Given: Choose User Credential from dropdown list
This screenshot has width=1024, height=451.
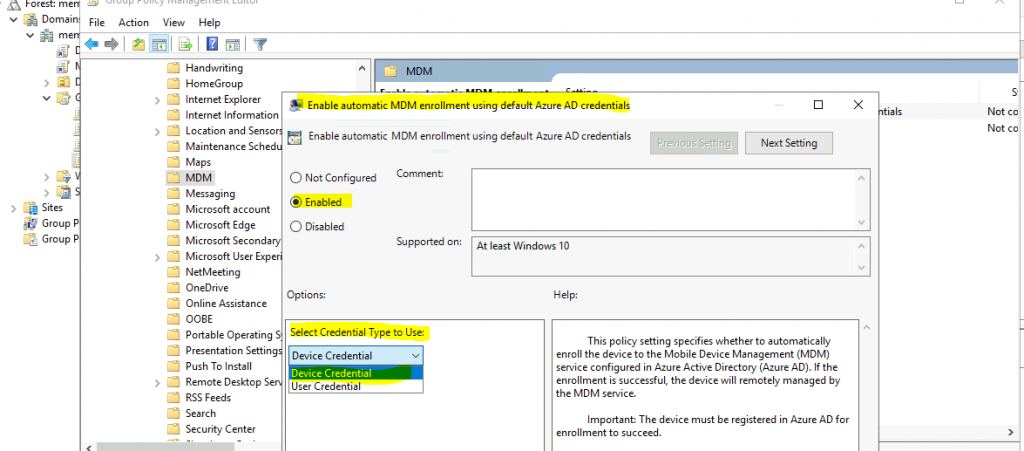Looking at the screenshot, I should (x=356, y=386).
